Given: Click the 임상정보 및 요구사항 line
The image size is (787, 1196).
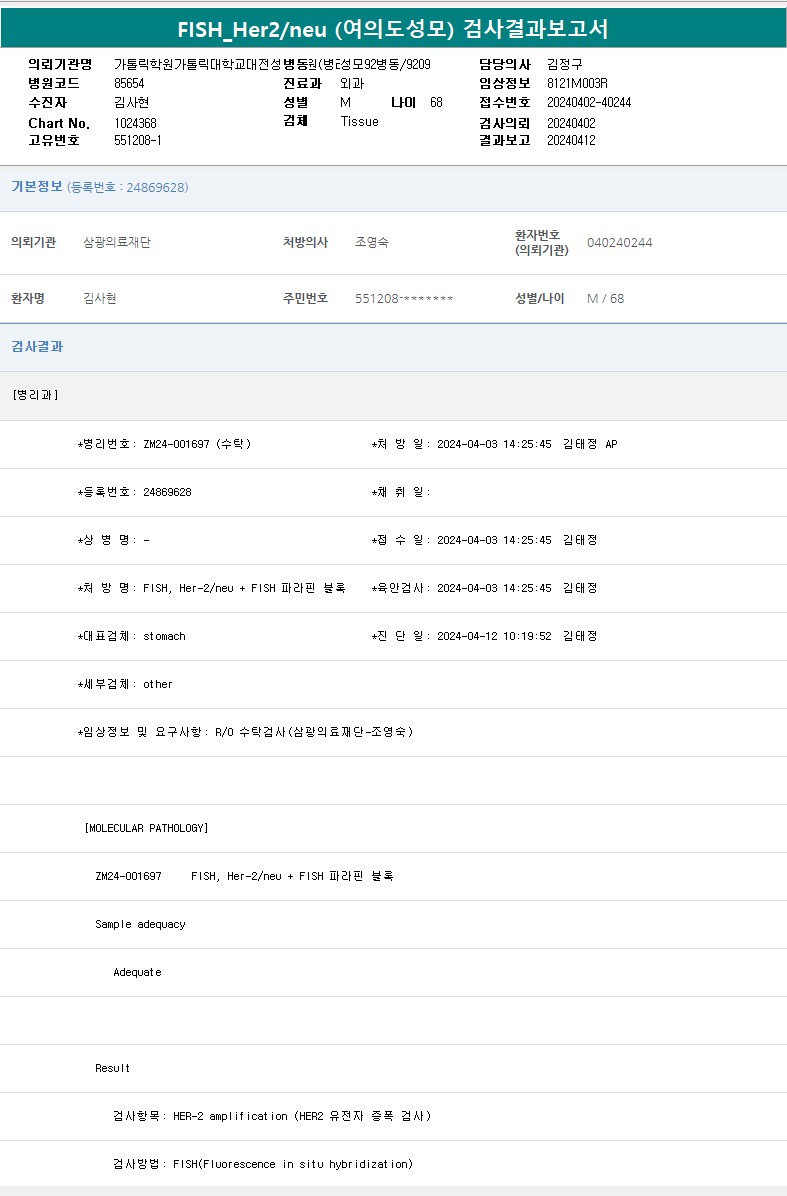Looking at the screenshot, I should [x=245, y=732].
